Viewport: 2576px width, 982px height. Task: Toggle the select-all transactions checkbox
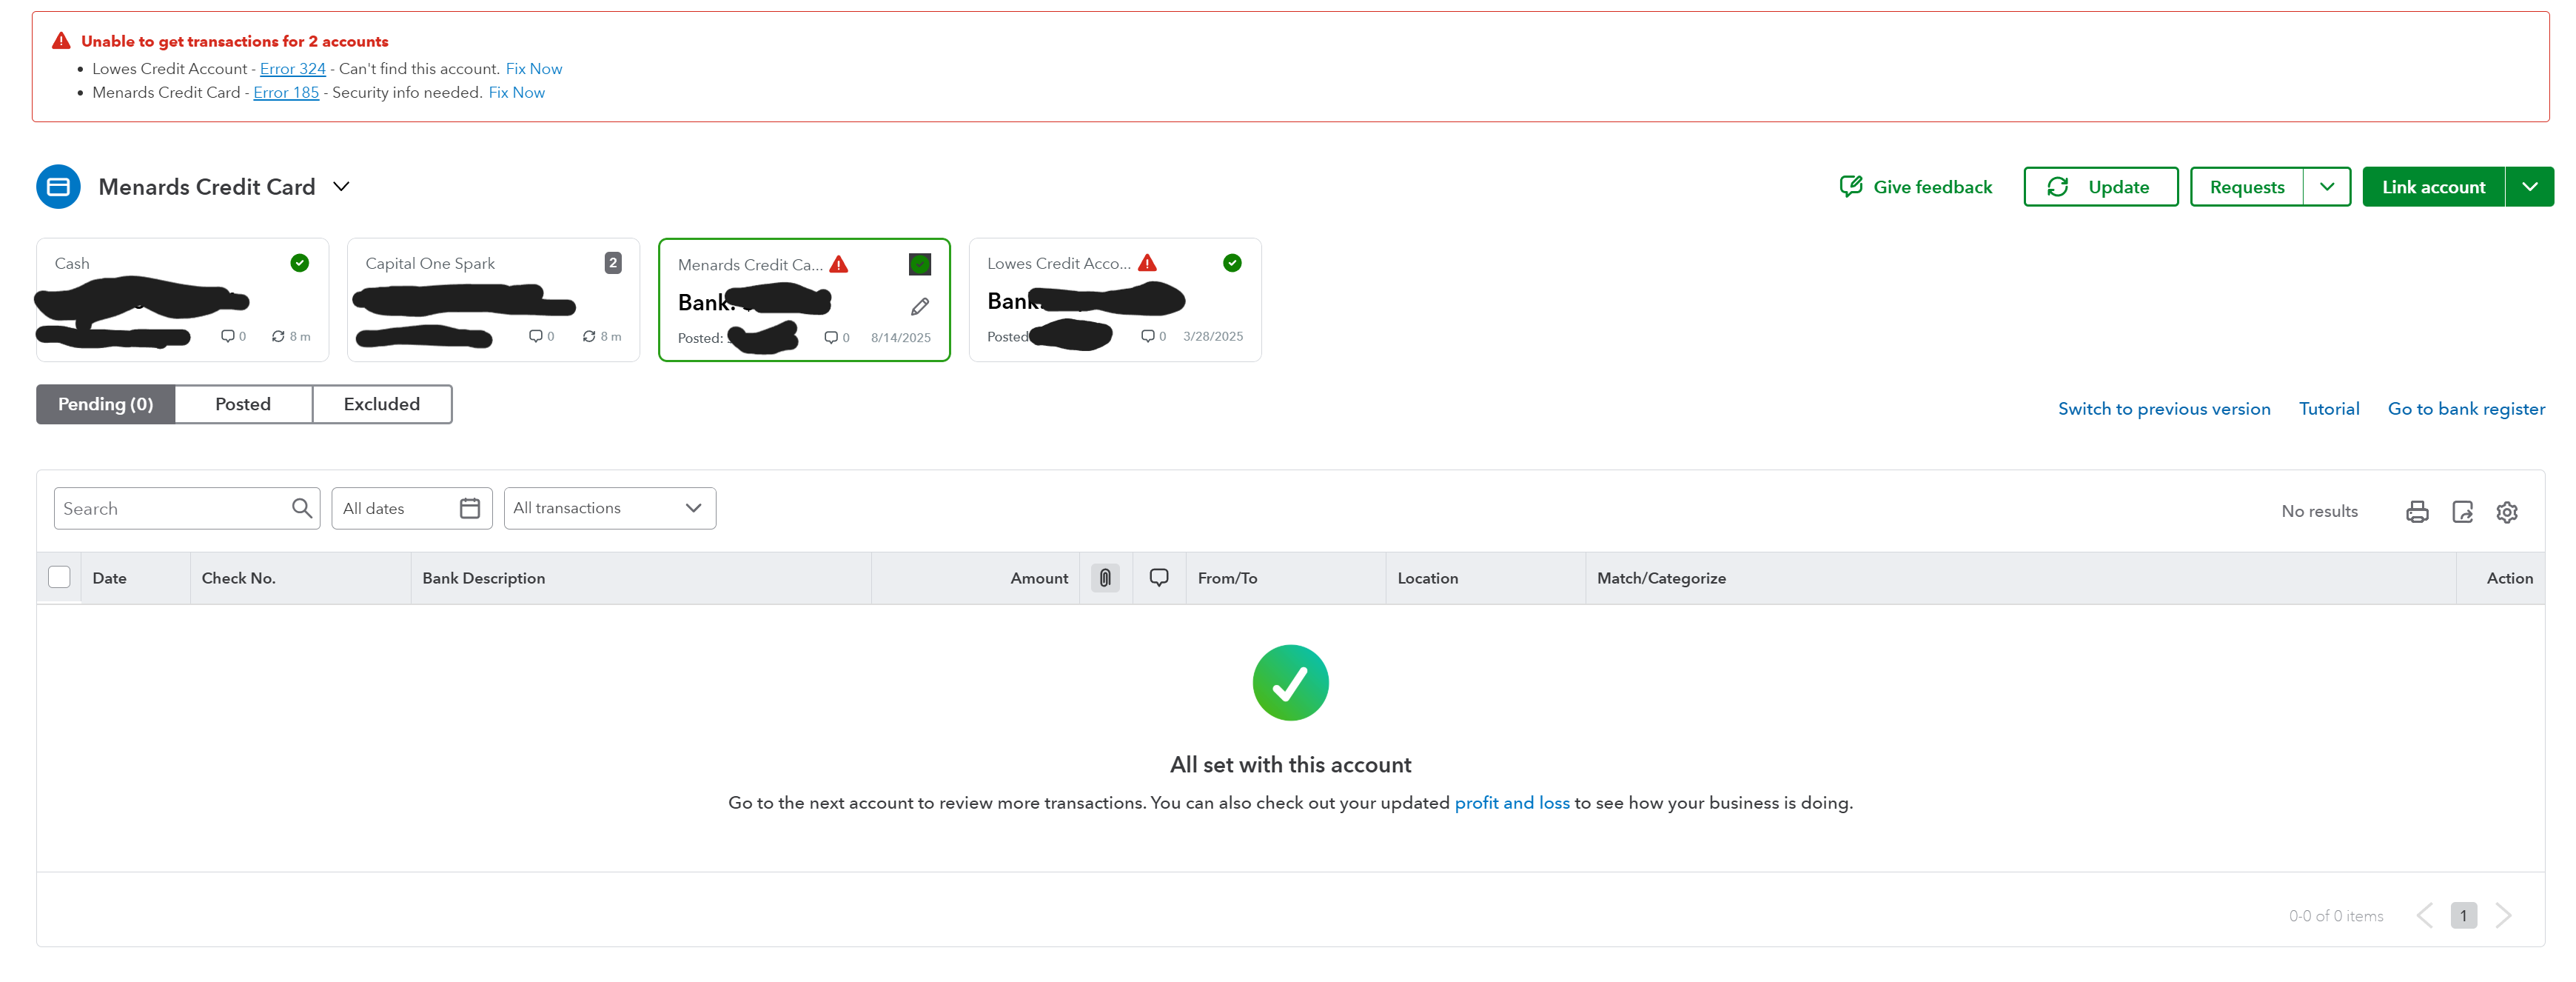59,577
